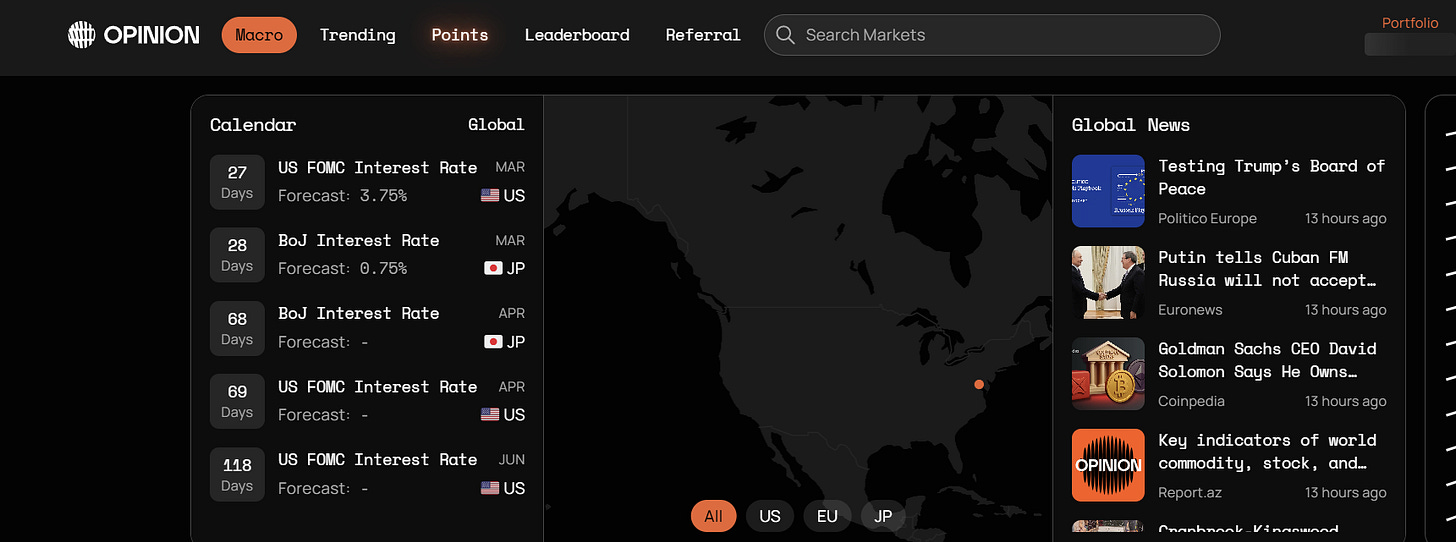Filter the map by US
The width and height of the screenshot is (1456, 542).
770,517
